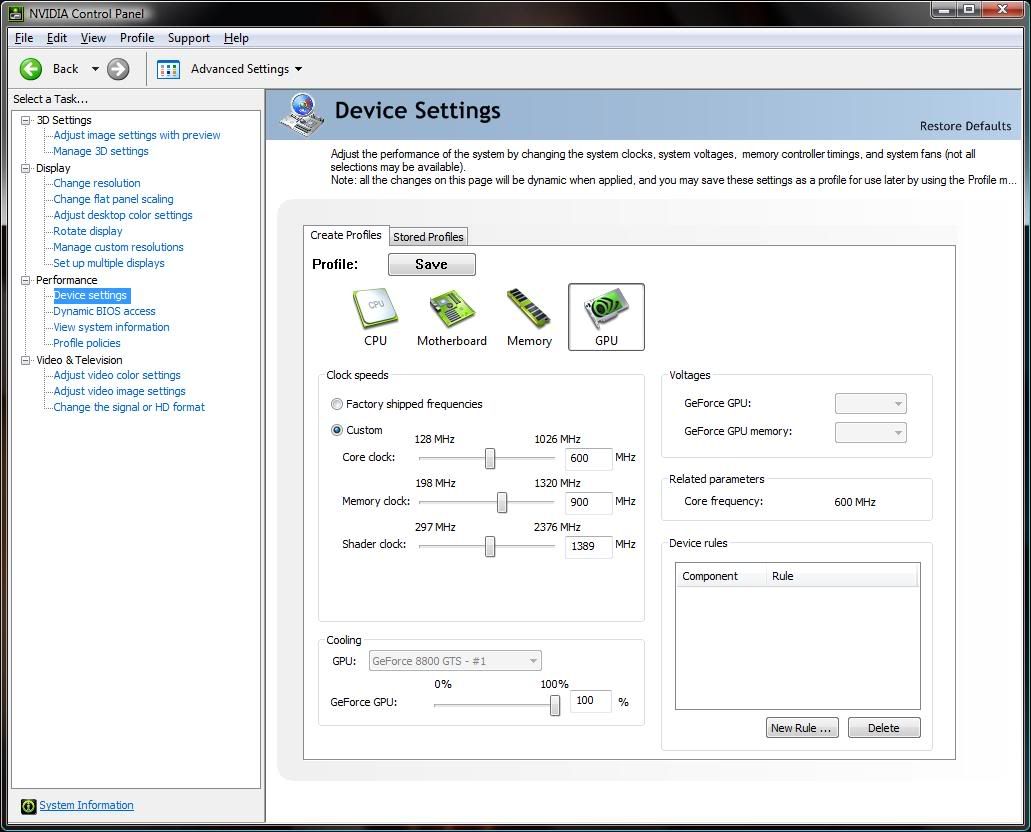Click the Memory clock slider handle

(x=502, y=502)
